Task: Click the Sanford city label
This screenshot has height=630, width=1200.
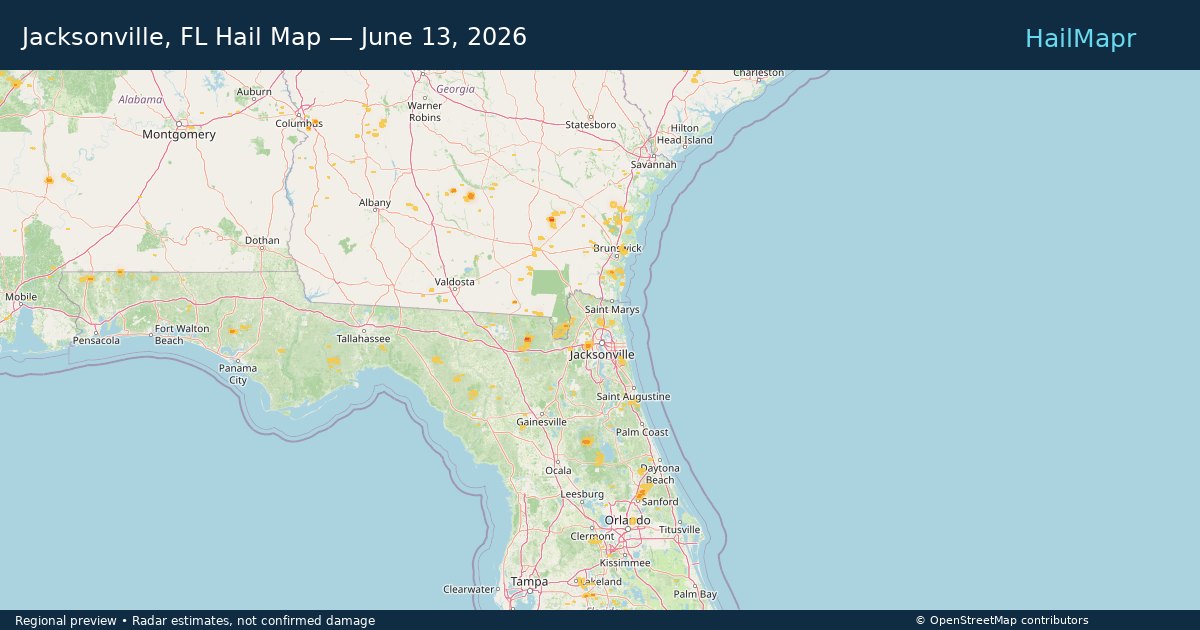Action: pos(660,502)
